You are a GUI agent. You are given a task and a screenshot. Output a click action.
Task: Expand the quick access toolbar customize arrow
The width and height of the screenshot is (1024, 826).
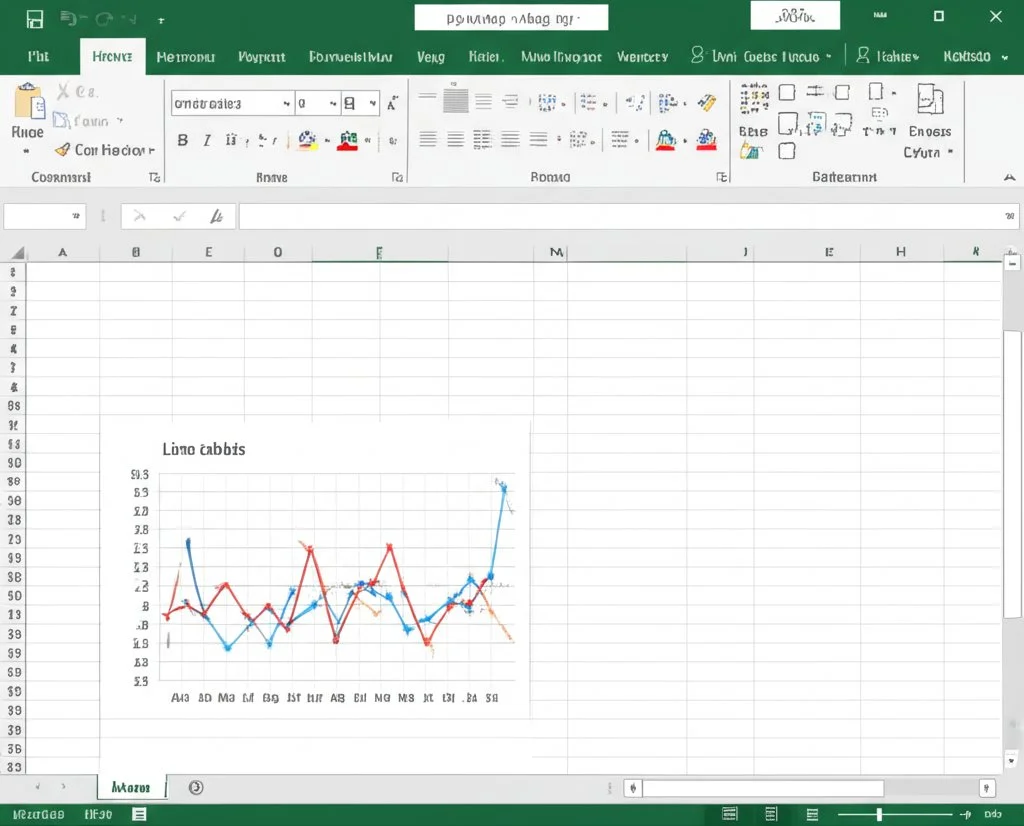point(161,20)
